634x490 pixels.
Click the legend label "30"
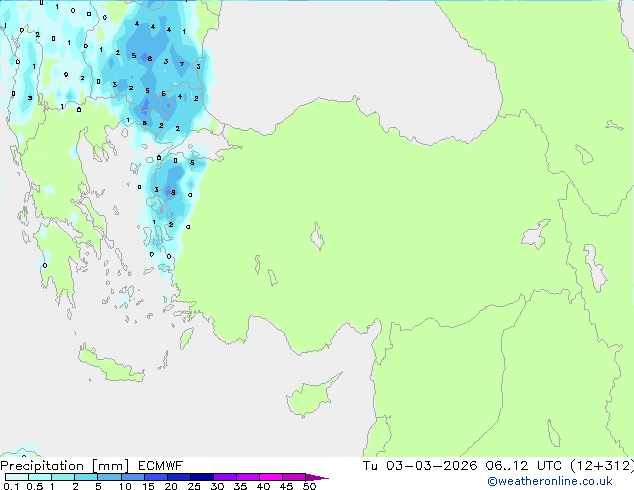[x=217, y=486]
